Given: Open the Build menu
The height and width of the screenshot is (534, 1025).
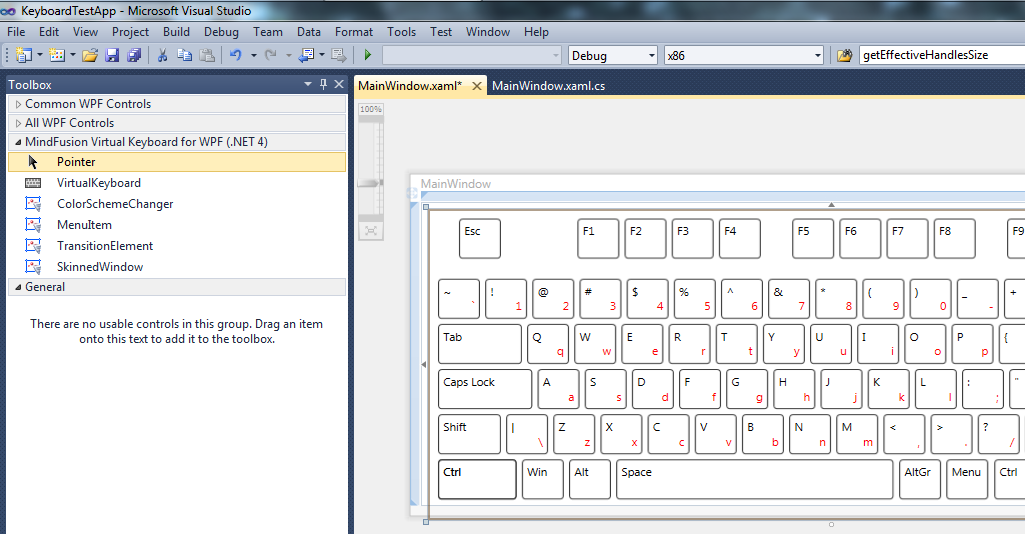Looking at the screenshot, I should pyautogui.click(x=176, y=32).
